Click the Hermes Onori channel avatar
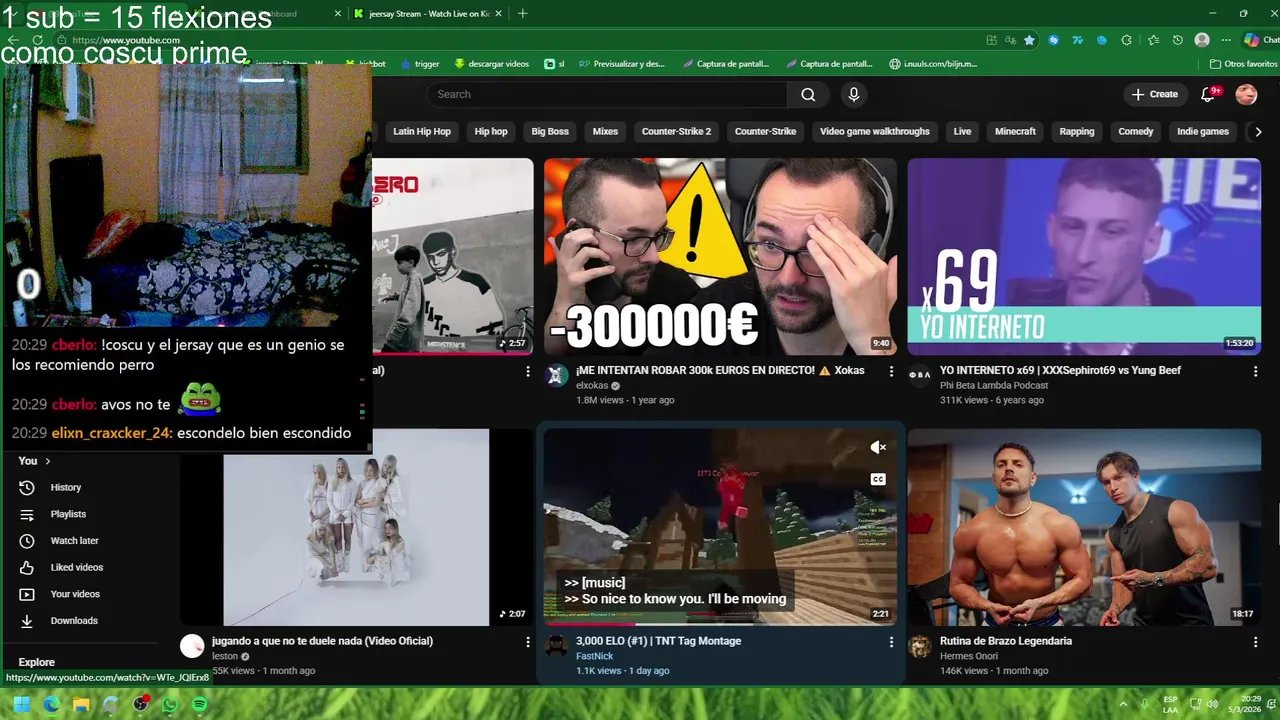 pos(919,647)
